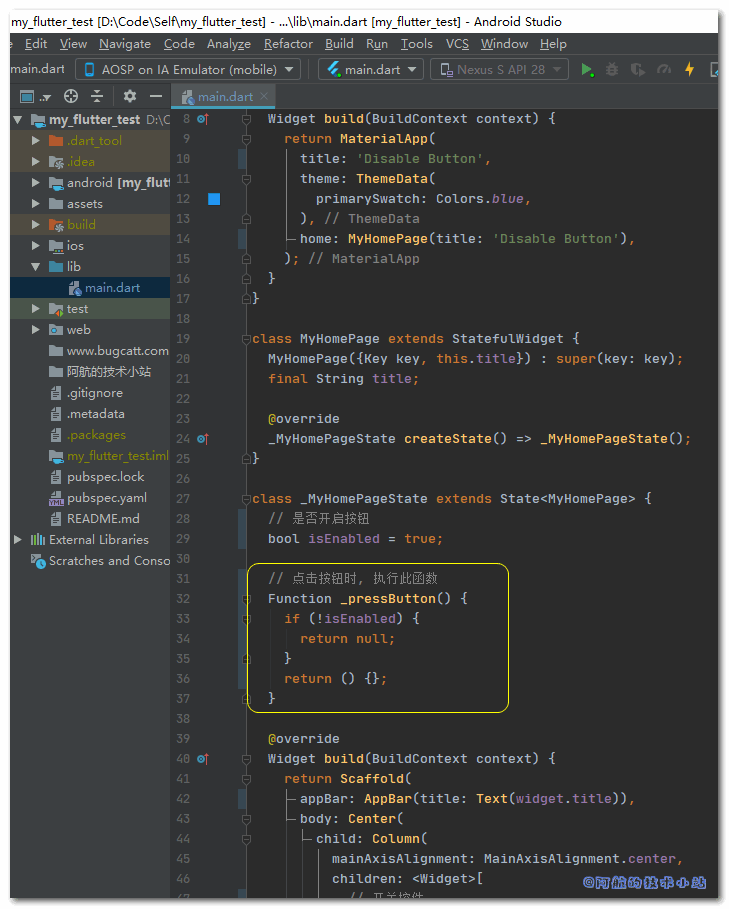Collapse the _pressButton function fold on line 32

(247, 599)
